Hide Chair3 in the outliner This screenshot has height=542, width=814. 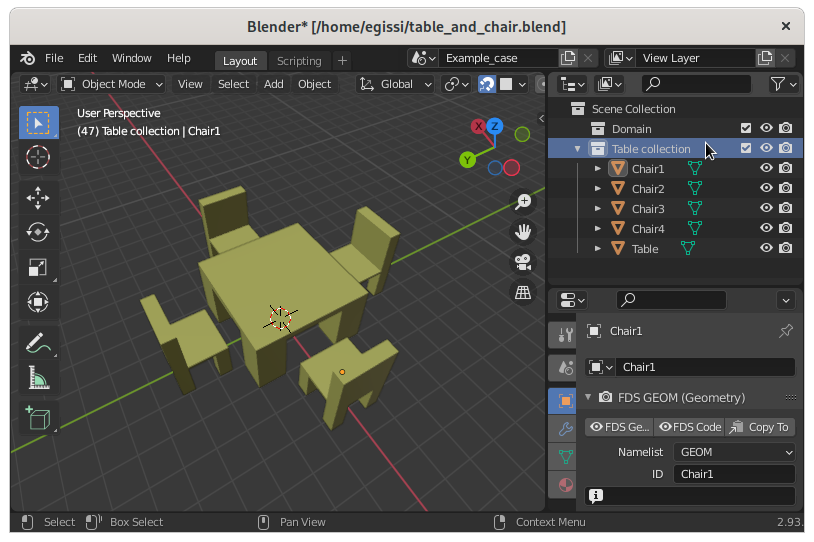coord(766,208)
